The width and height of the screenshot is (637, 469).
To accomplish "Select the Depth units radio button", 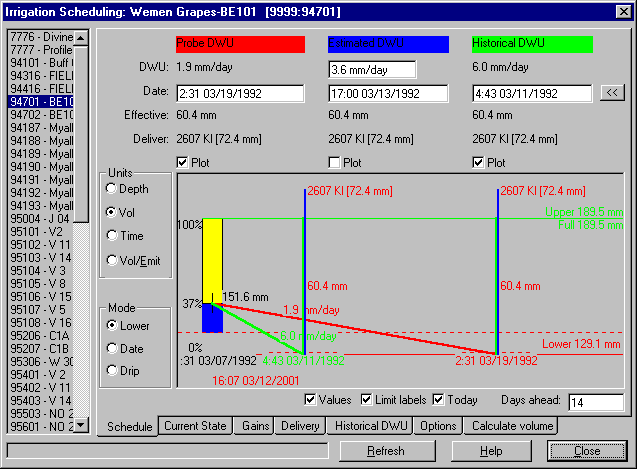I will pyautogui.click(x=111, y=189).
